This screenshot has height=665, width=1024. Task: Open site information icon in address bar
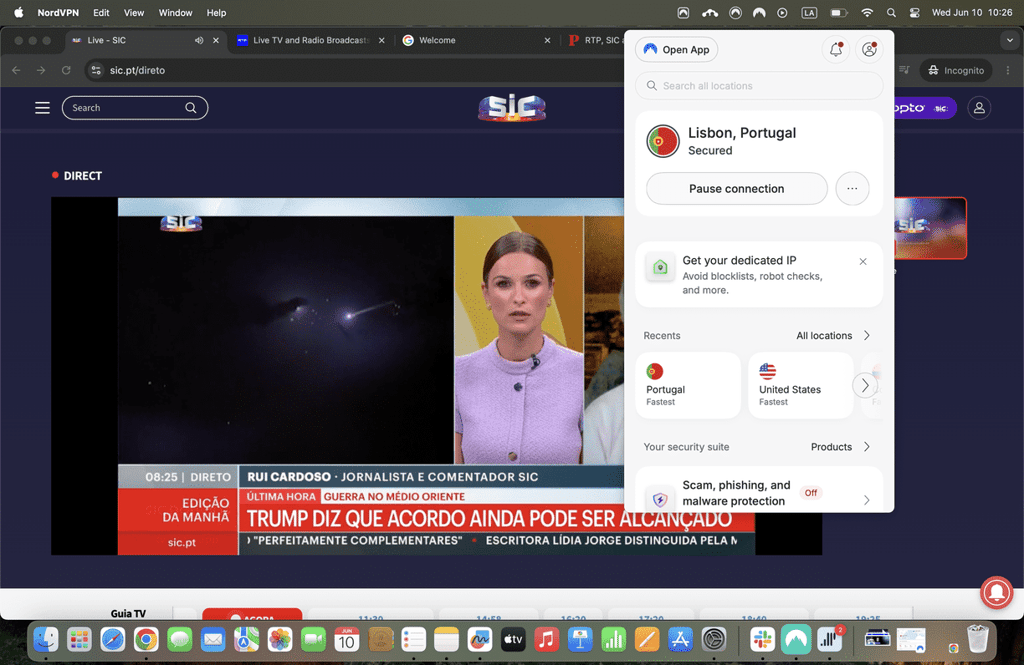(x=96, y=70)
